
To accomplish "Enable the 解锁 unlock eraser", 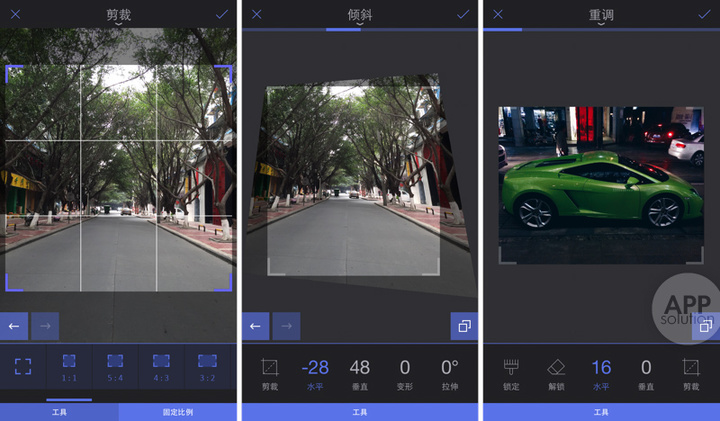I will tap(557, 372).
